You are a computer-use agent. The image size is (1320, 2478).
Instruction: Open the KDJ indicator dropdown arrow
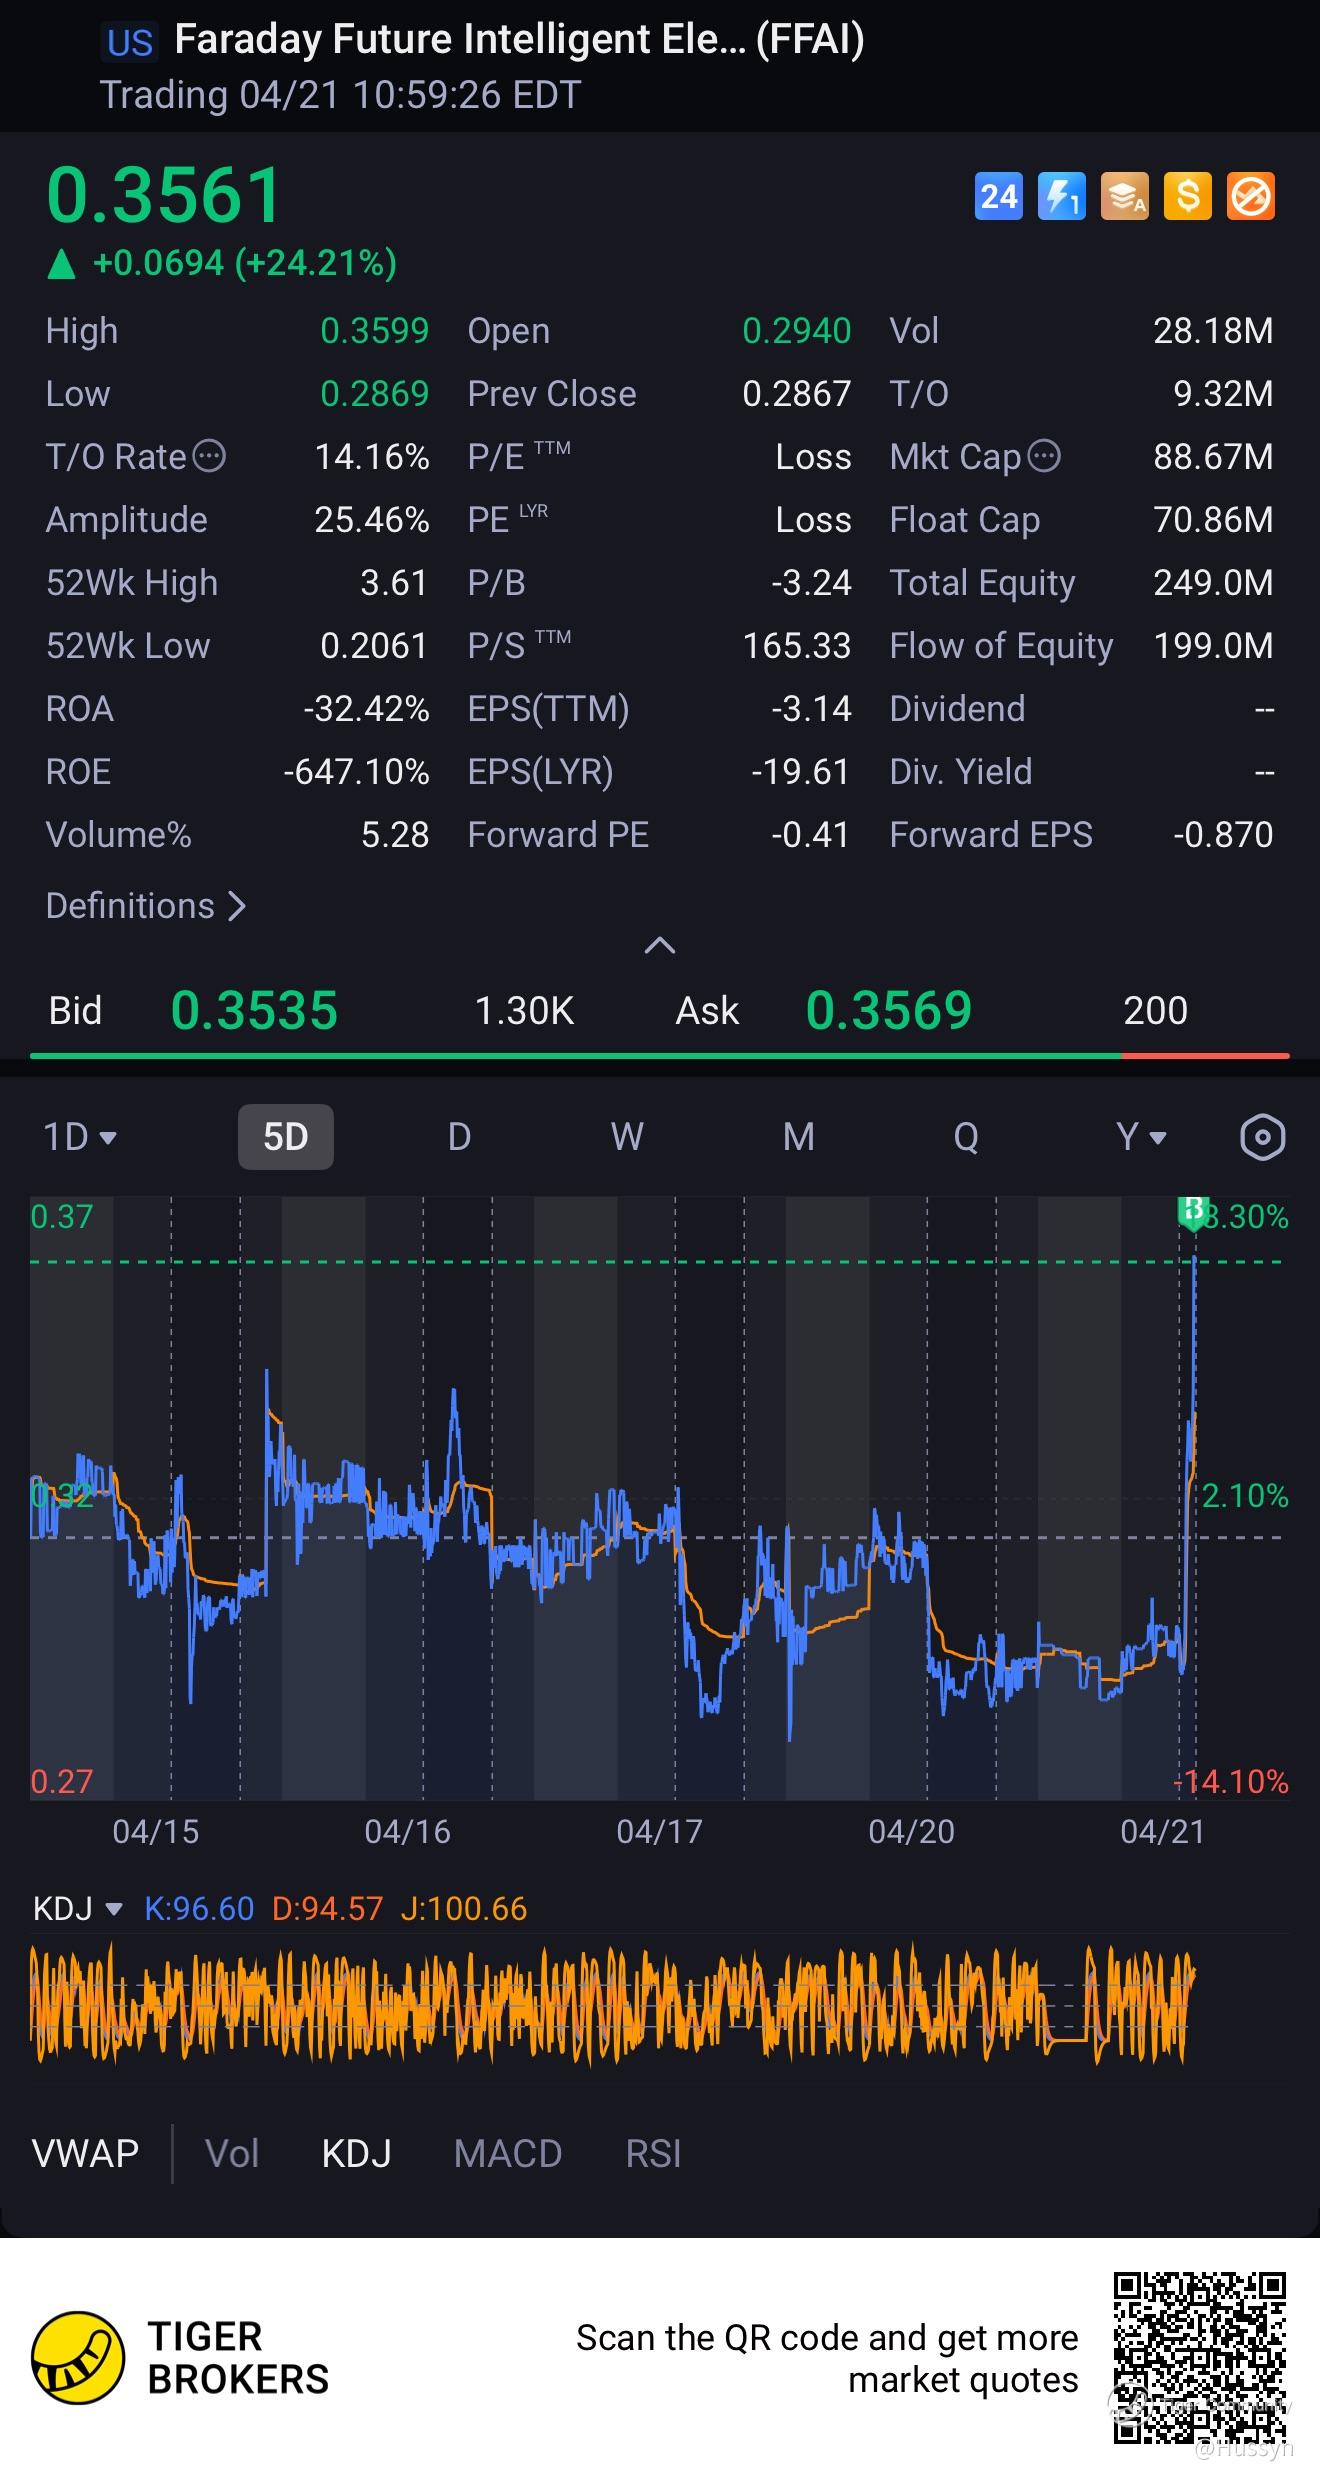(x=113, y=1909)
